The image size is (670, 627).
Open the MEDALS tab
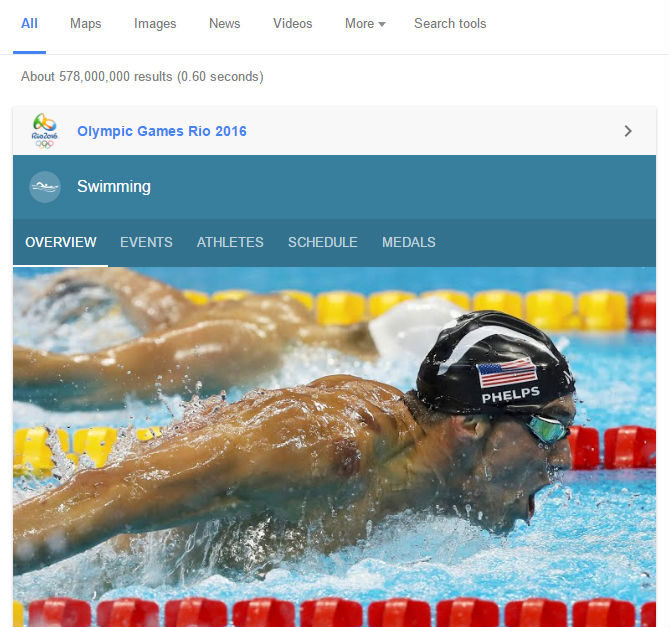tap(408, 242)
